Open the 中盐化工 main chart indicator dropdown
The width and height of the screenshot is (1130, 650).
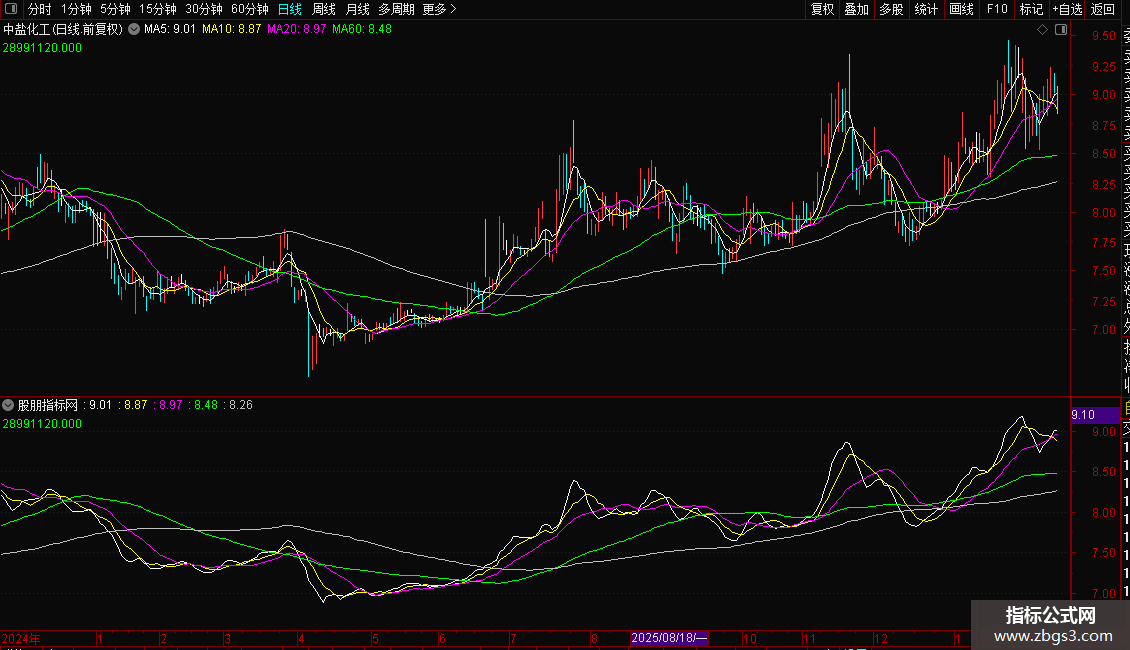click(x=134, y=30)
